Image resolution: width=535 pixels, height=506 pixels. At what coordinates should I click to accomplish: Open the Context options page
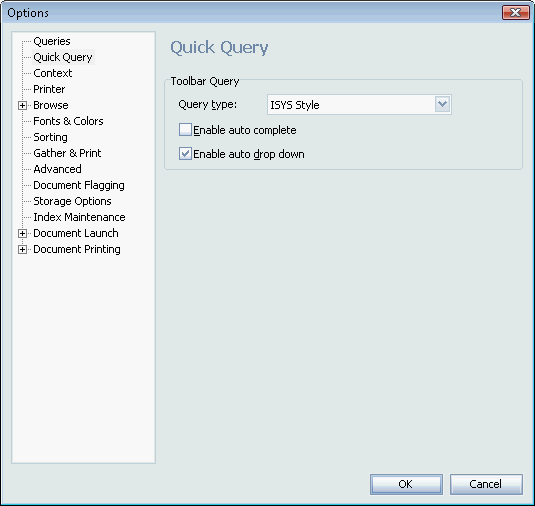click(53, 73)
